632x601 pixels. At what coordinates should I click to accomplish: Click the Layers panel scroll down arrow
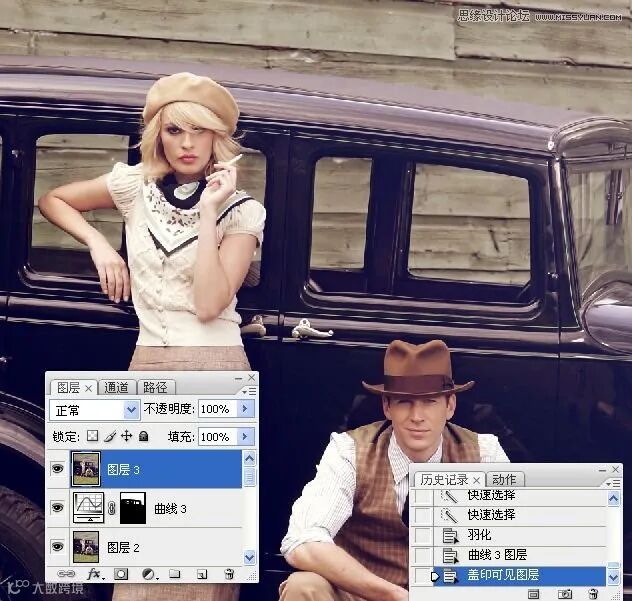point(249,557)
